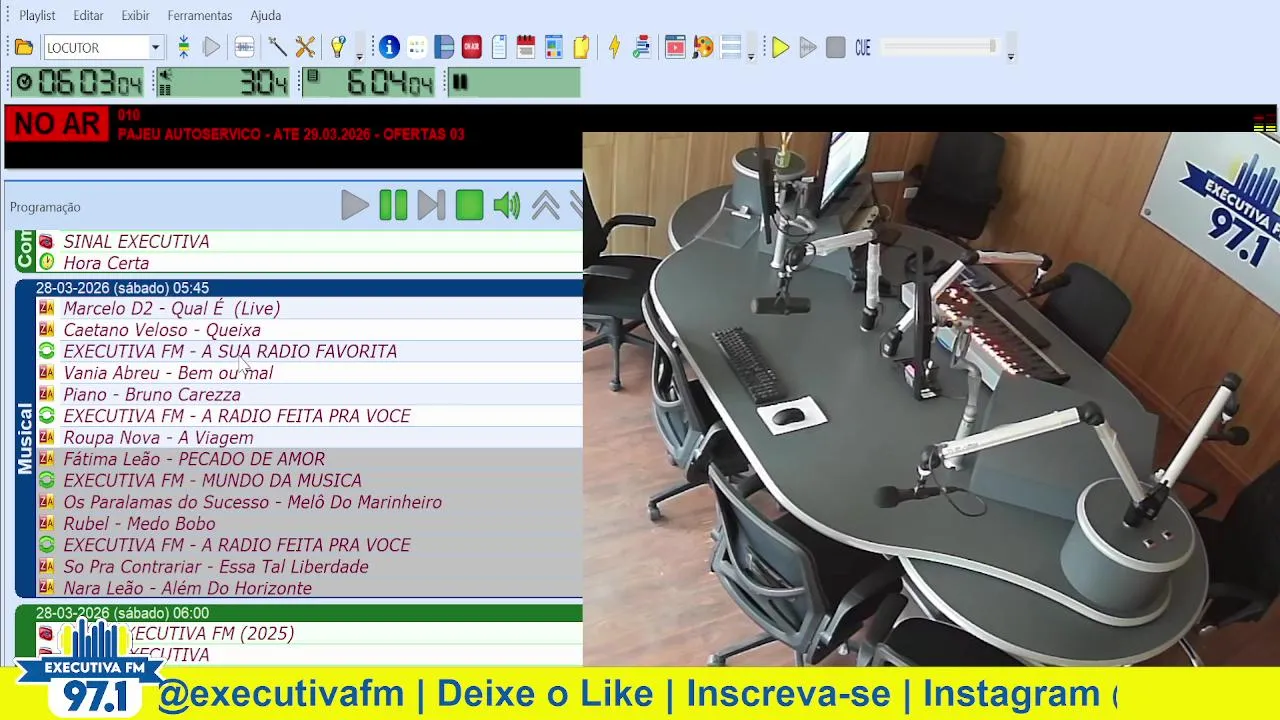The image size is (1280, 720).
Task: Open the red video window icon
Action: (675, 47)
